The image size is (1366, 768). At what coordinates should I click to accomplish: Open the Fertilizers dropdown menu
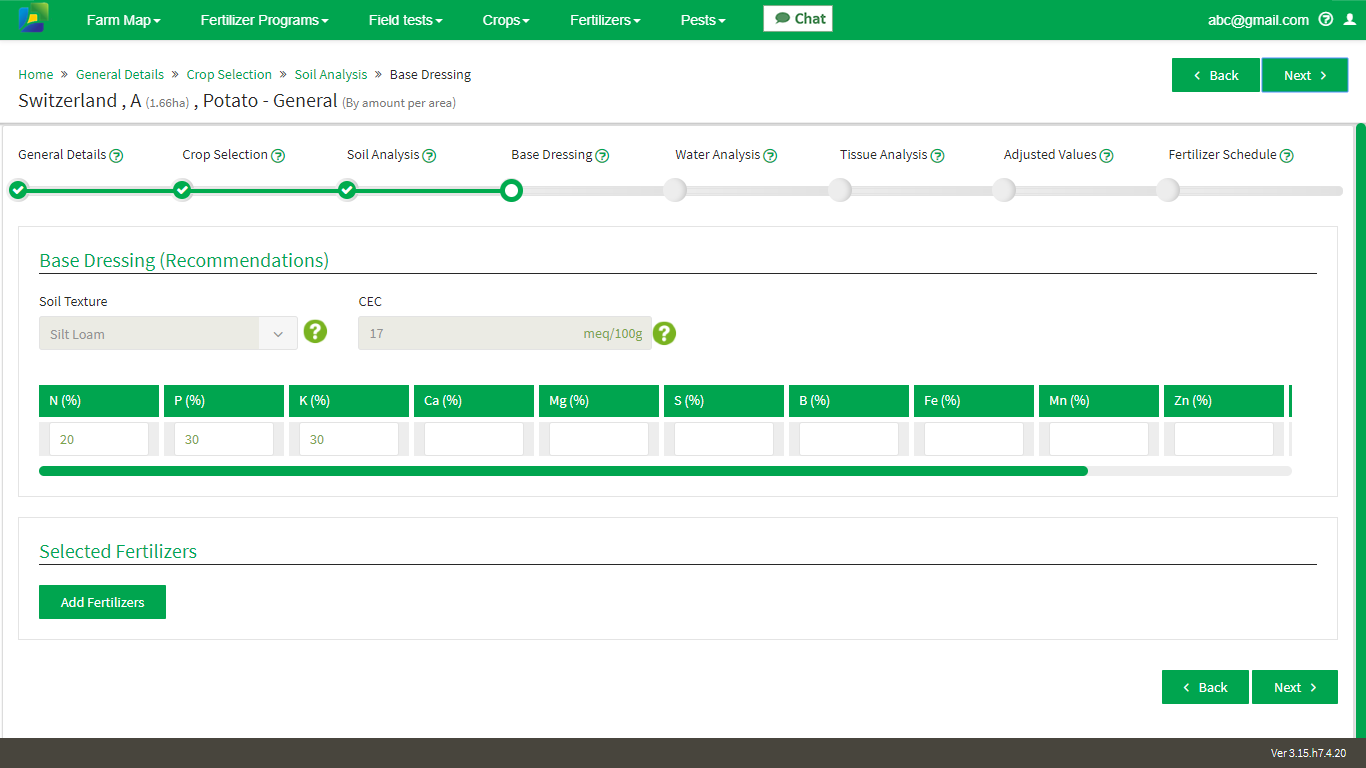click(605, 20)
